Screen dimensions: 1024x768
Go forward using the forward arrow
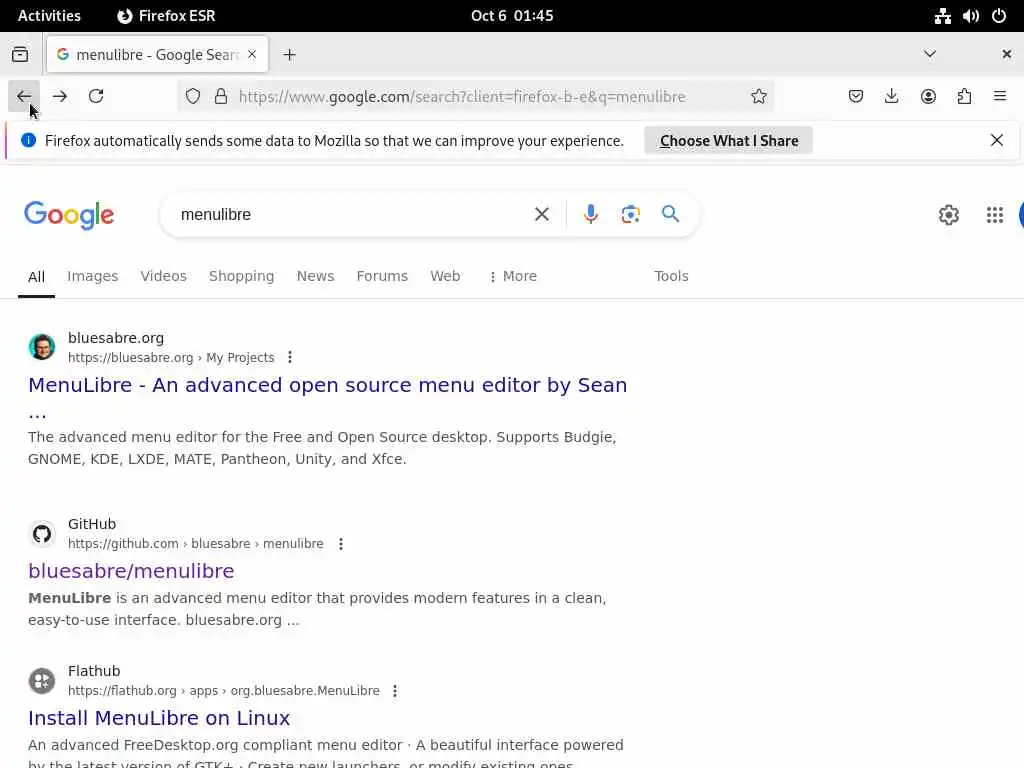click(x=60, y=97)
